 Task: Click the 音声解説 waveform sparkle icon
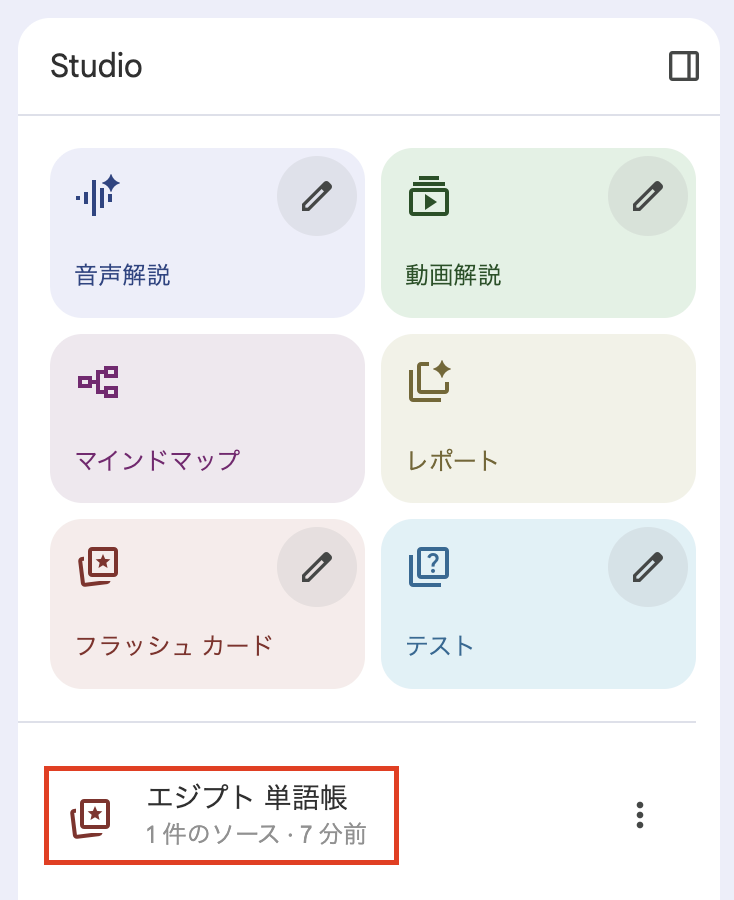click(x=97, y=195)
